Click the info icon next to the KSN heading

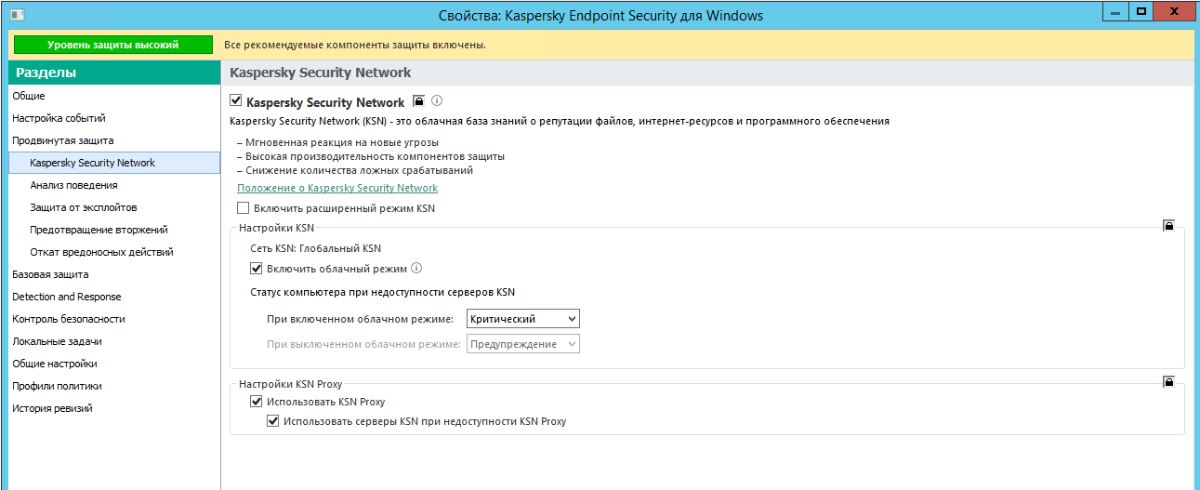437,102
